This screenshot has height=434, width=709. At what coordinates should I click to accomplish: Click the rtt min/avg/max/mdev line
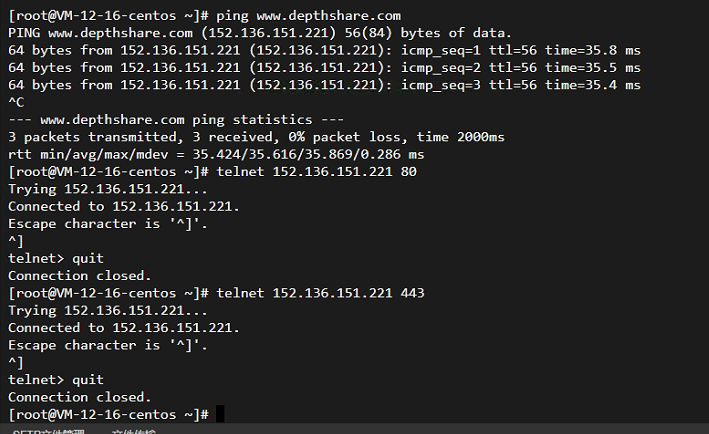click(216, 155)
